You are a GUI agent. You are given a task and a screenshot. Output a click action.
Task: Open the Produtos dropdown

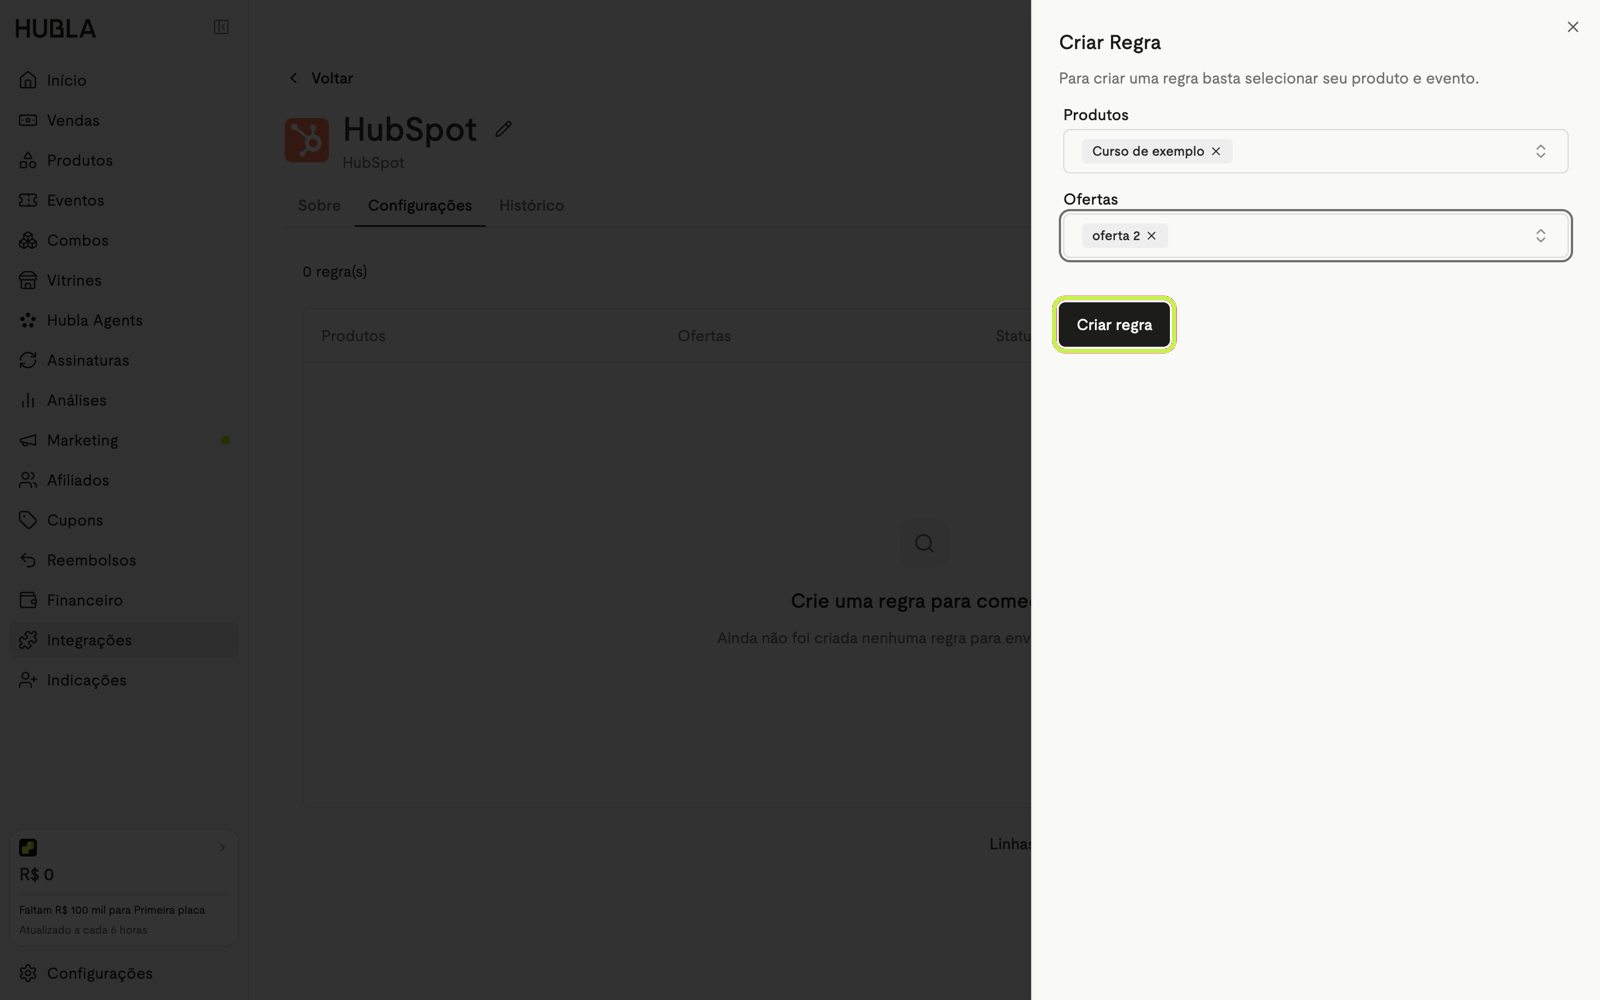1316,151
